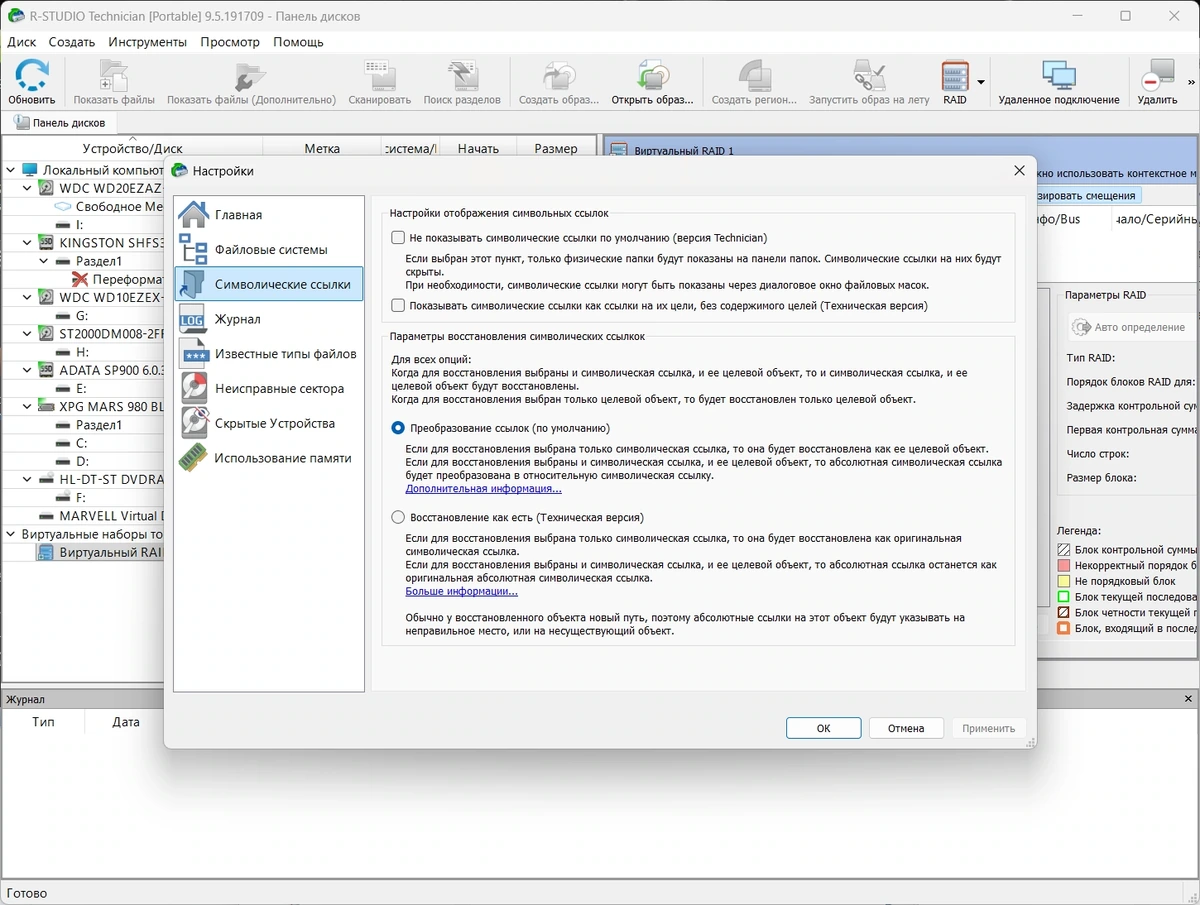Viewport: 1200px width, 905px height.
Task: Click the RAID toolbar icon
Action: (956, 76)
